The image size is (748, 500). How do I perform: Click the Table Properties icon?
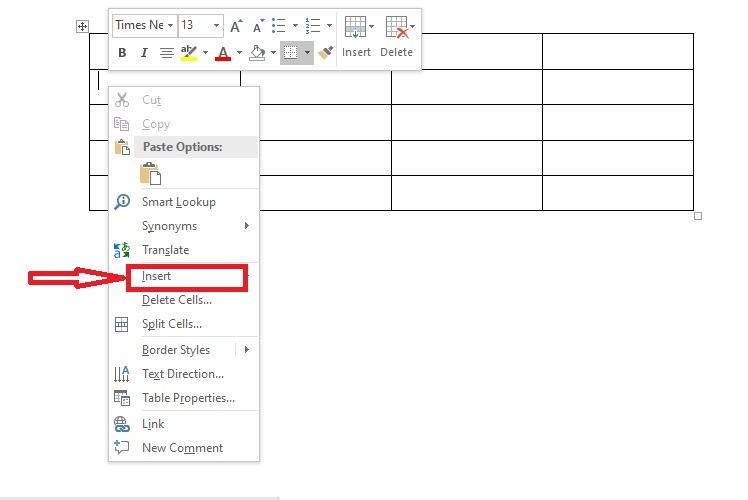122,398
